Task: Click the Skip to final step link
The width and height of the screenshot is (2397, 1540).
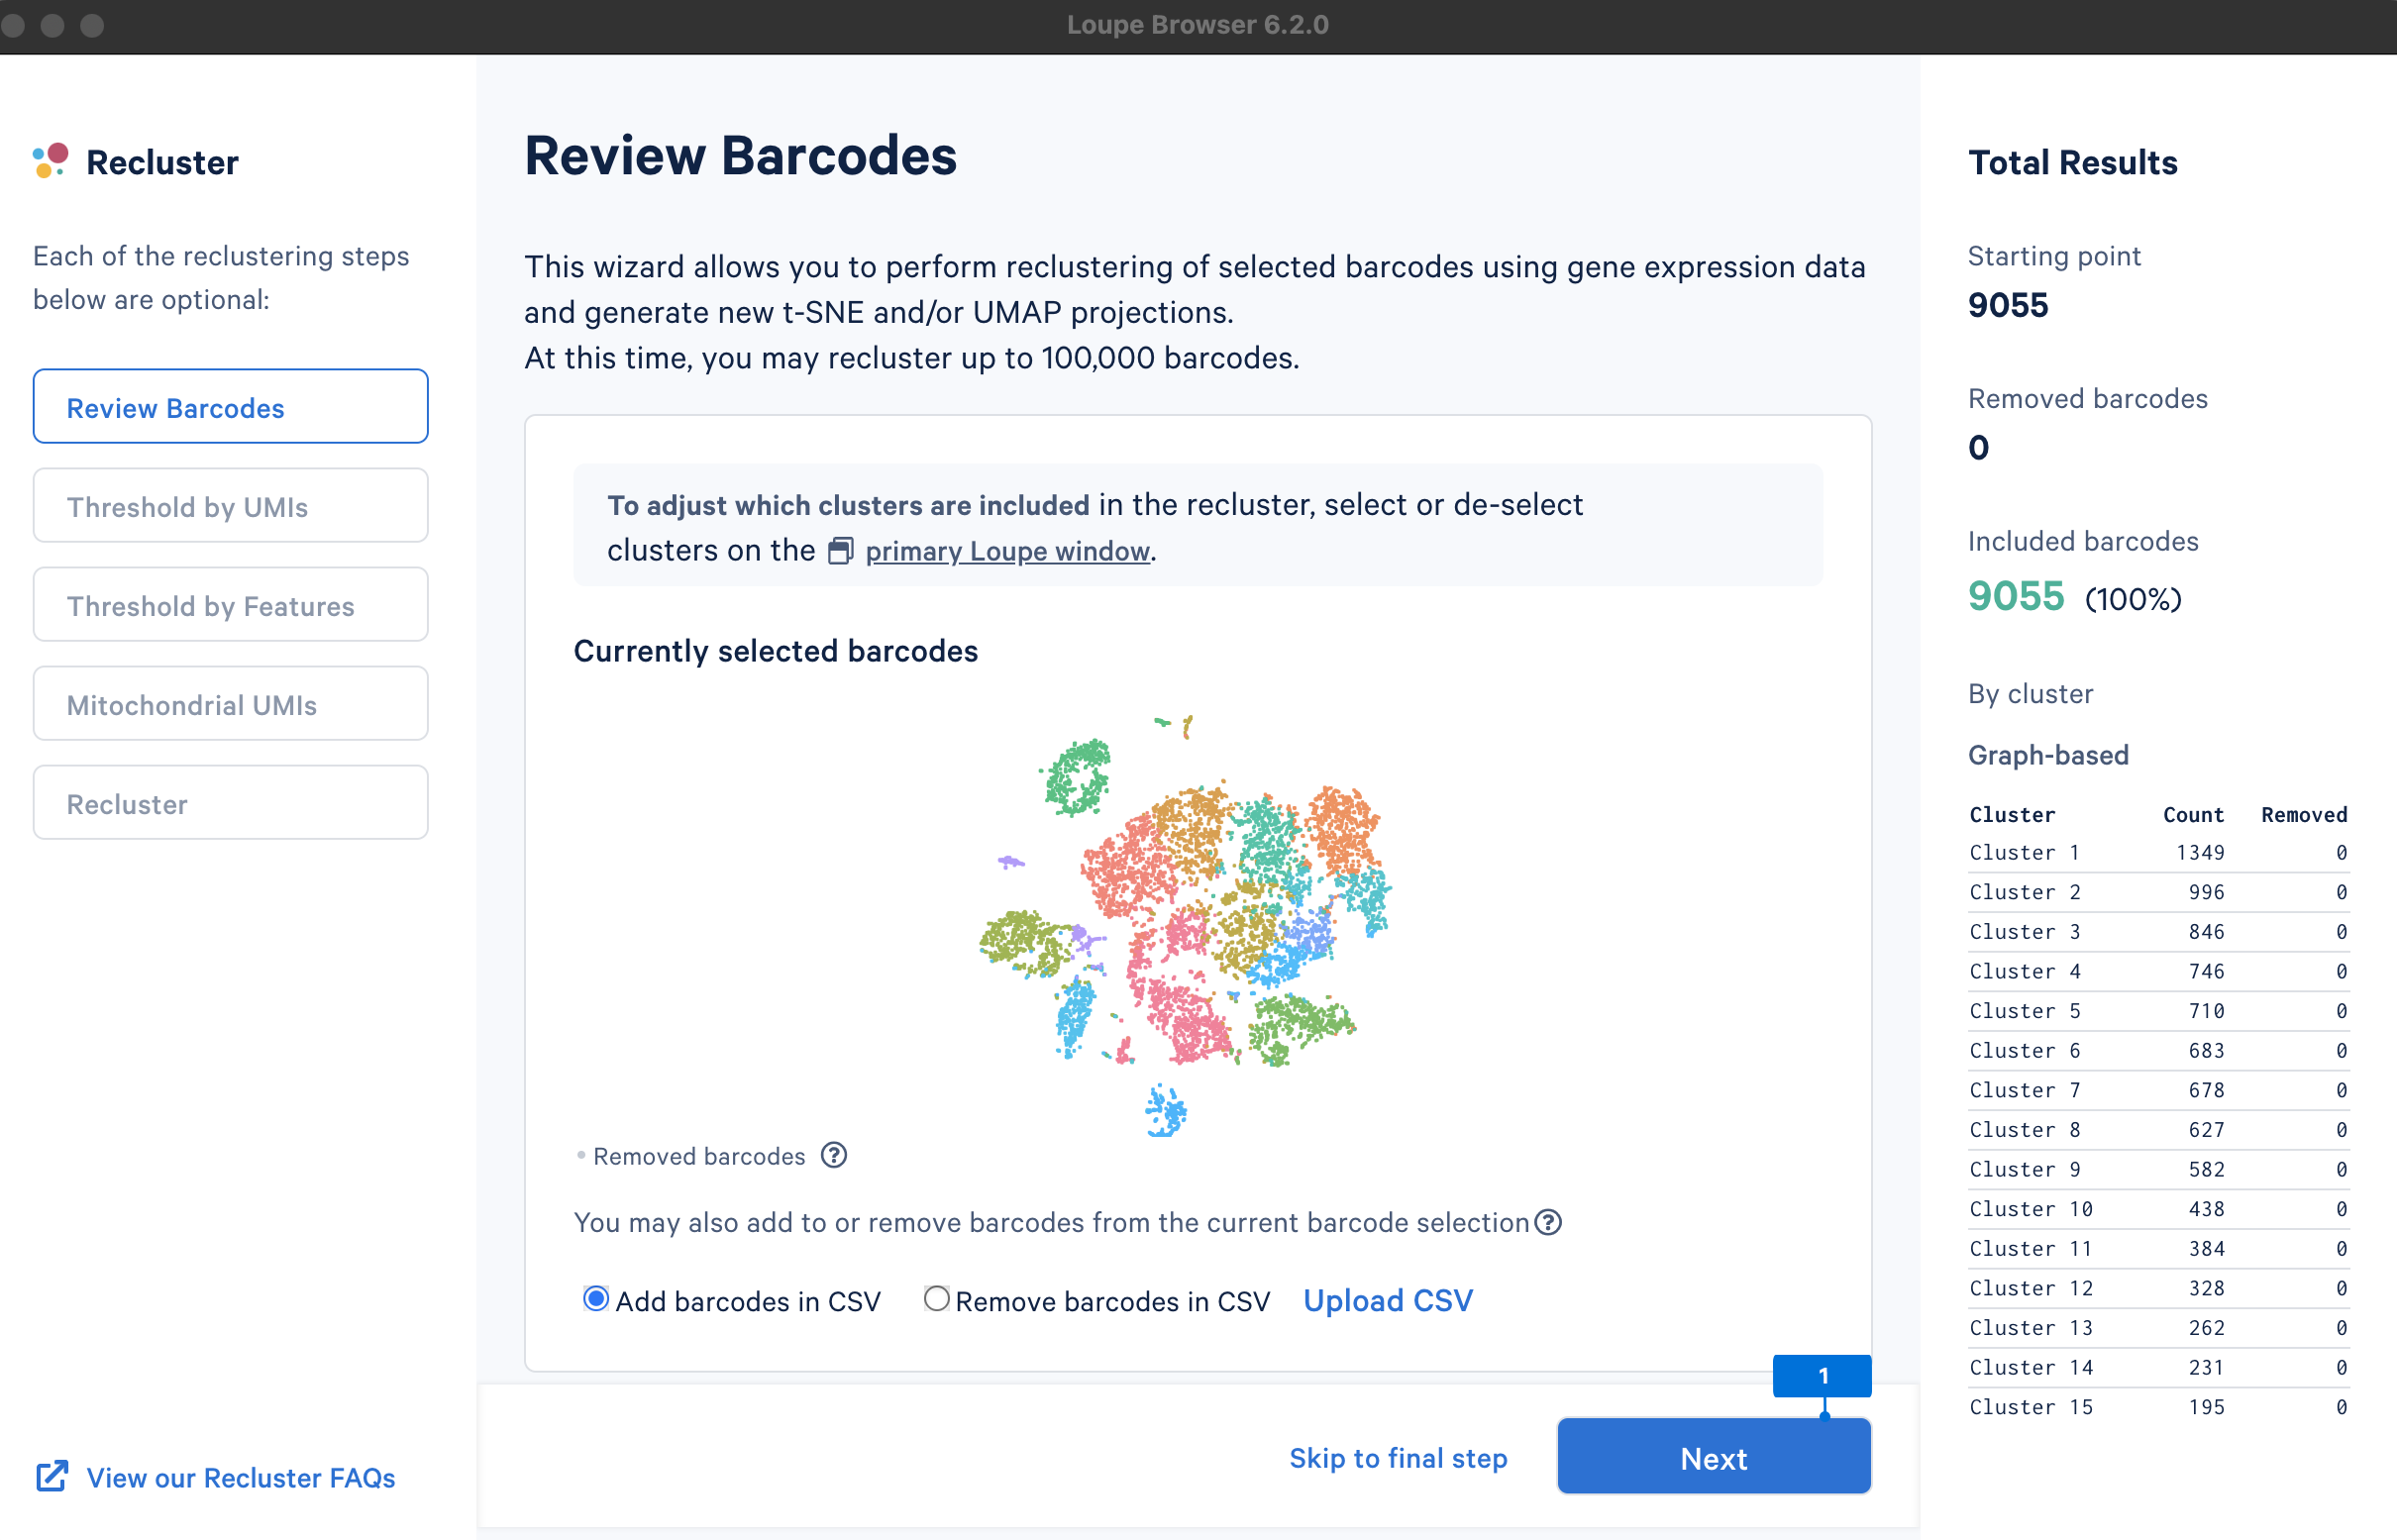Action: (x=1398, y=1458)
